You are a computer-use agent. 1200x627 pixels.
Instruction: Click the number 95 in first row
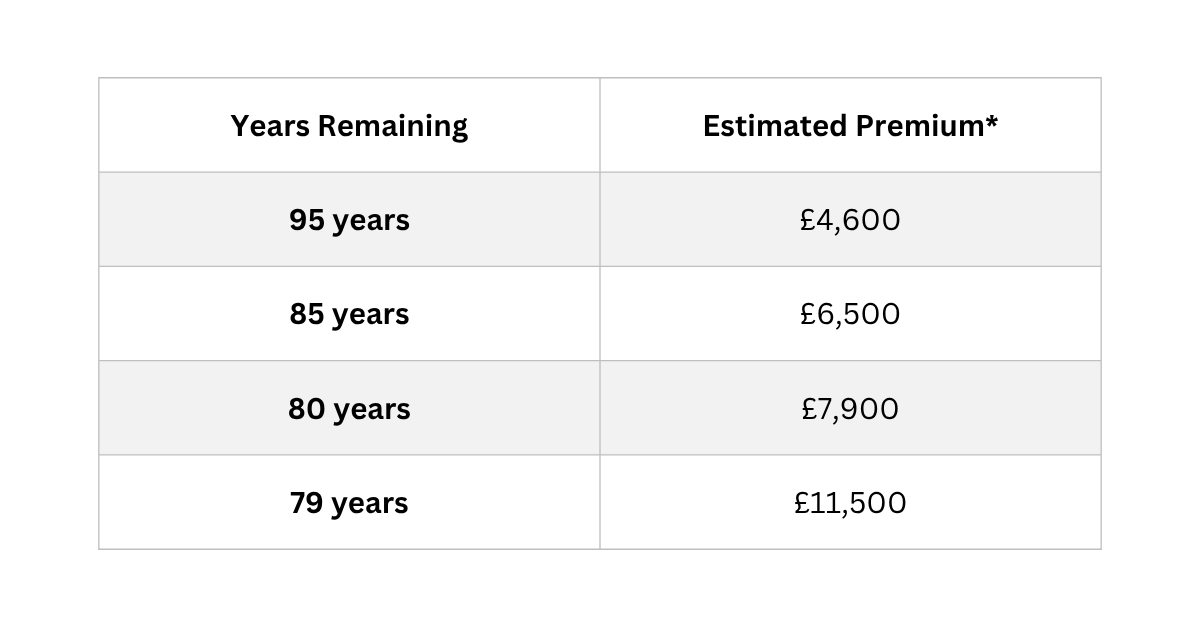point(307,220)
